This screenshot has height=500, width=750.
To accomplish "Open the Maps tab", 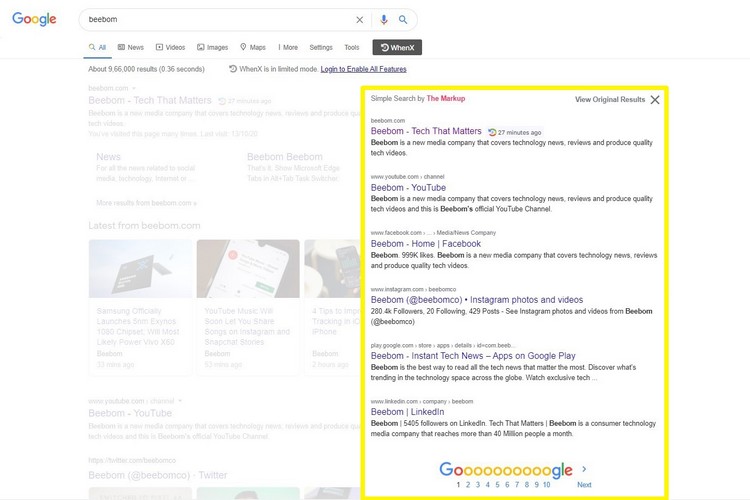I will tap(253, 47).
